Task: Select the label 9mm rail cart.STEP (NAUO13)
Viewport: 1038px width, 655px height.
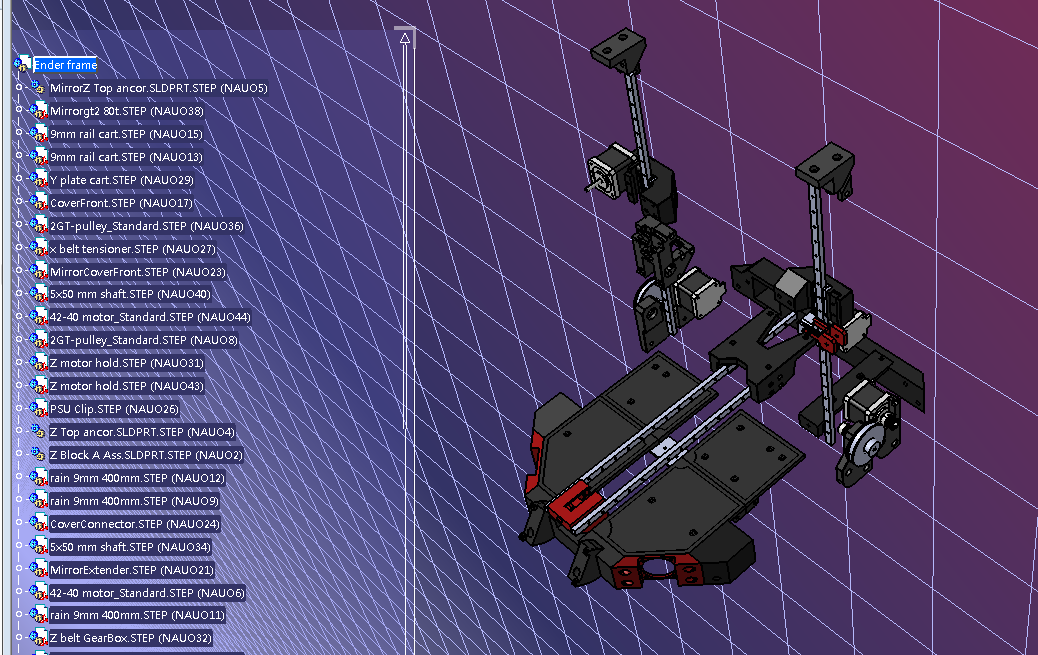Action: pyautogui.click(x=126, y=157)
